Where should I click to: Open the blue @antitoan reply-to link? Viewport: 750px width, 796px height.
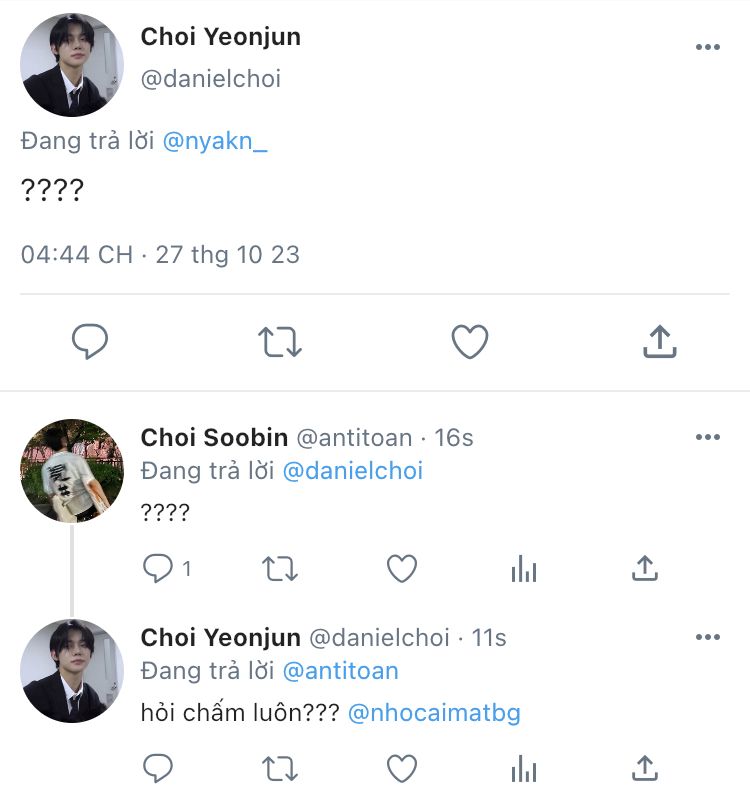pyautogui.click(x=340, y=670)
